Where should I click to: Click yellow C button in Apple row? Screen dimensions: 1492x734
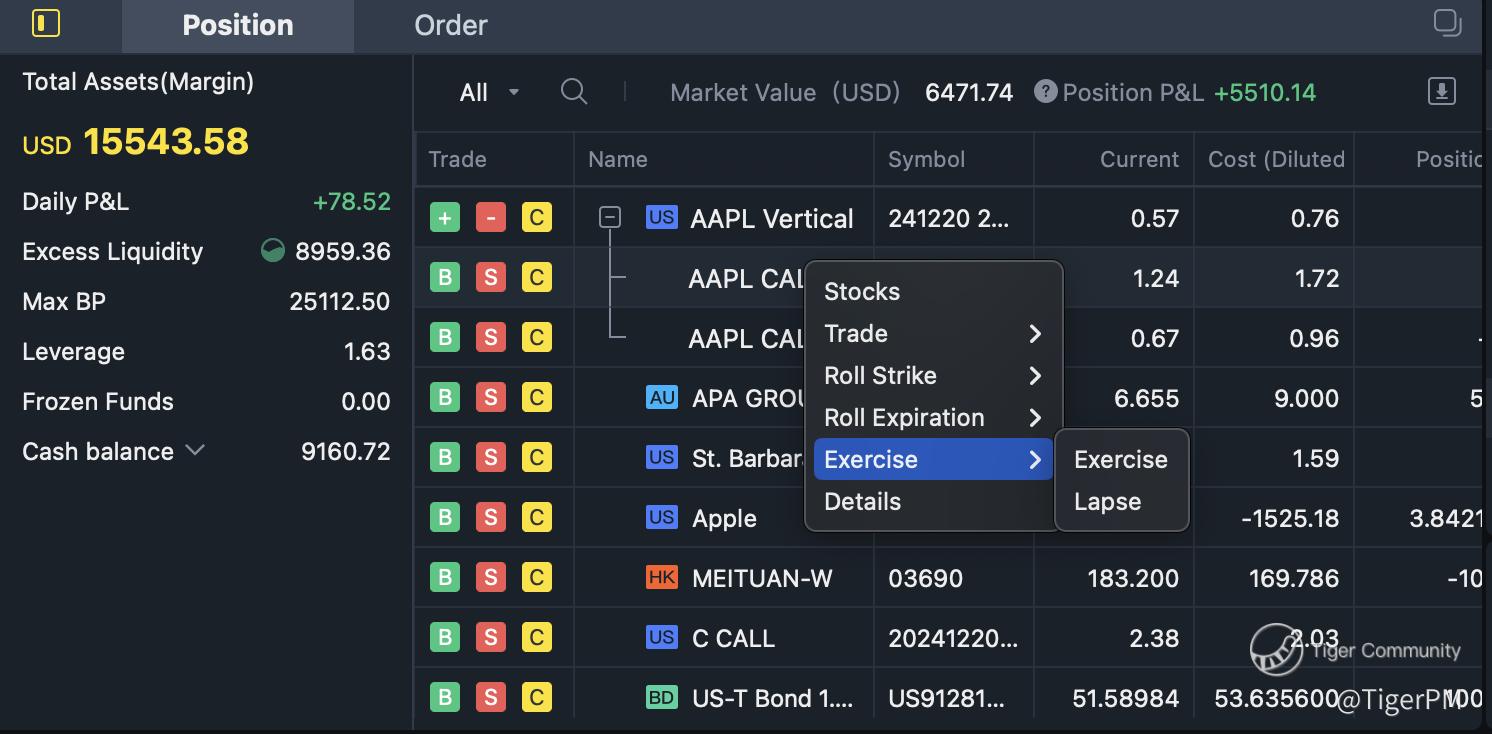click(x=537, y=518)
